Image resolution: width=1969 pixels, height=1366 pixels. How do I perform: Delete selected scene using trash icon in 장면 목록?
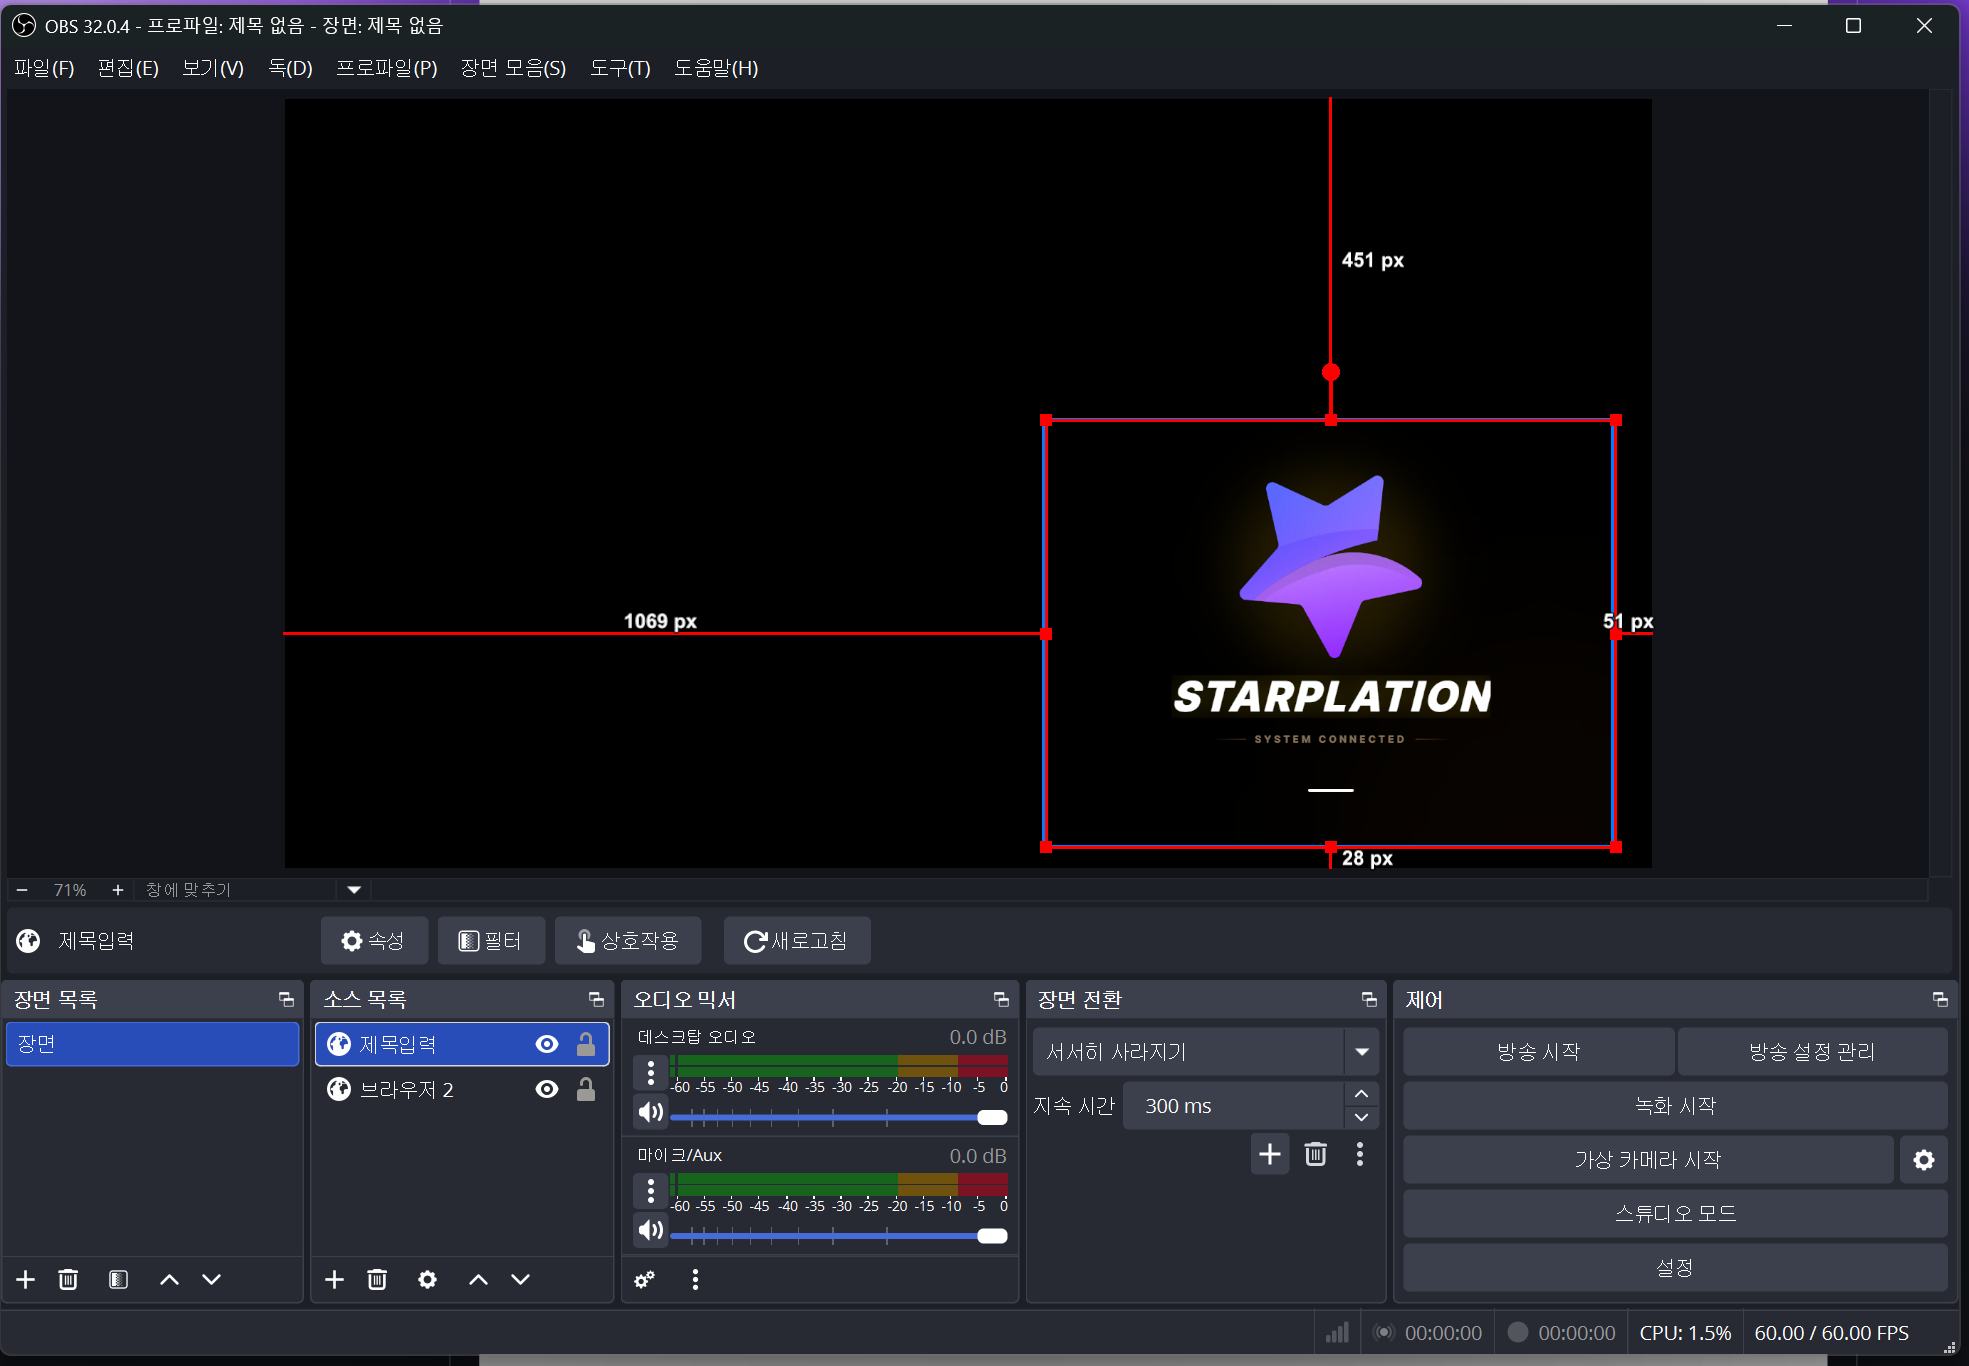[68, 1279]
